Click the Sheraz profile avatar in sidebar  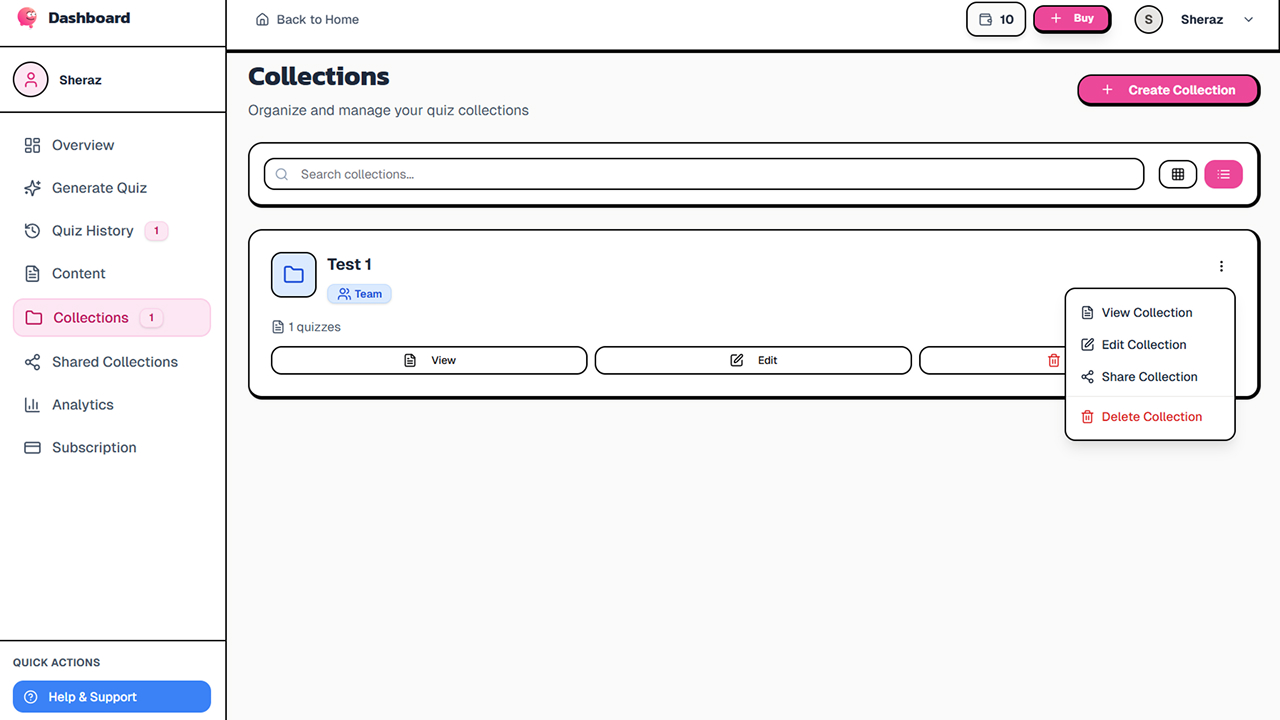(31, 80)
